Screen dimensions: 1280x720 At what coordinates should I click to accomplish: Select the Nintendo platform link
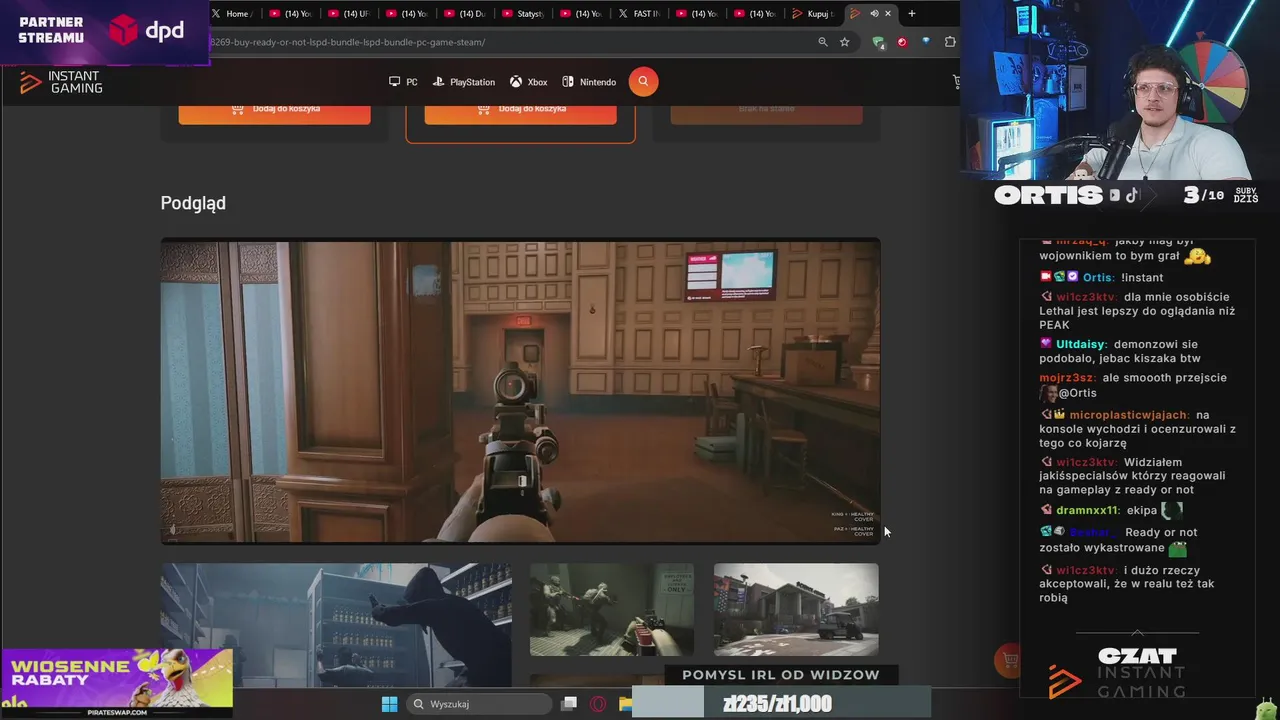pos(589,82)
